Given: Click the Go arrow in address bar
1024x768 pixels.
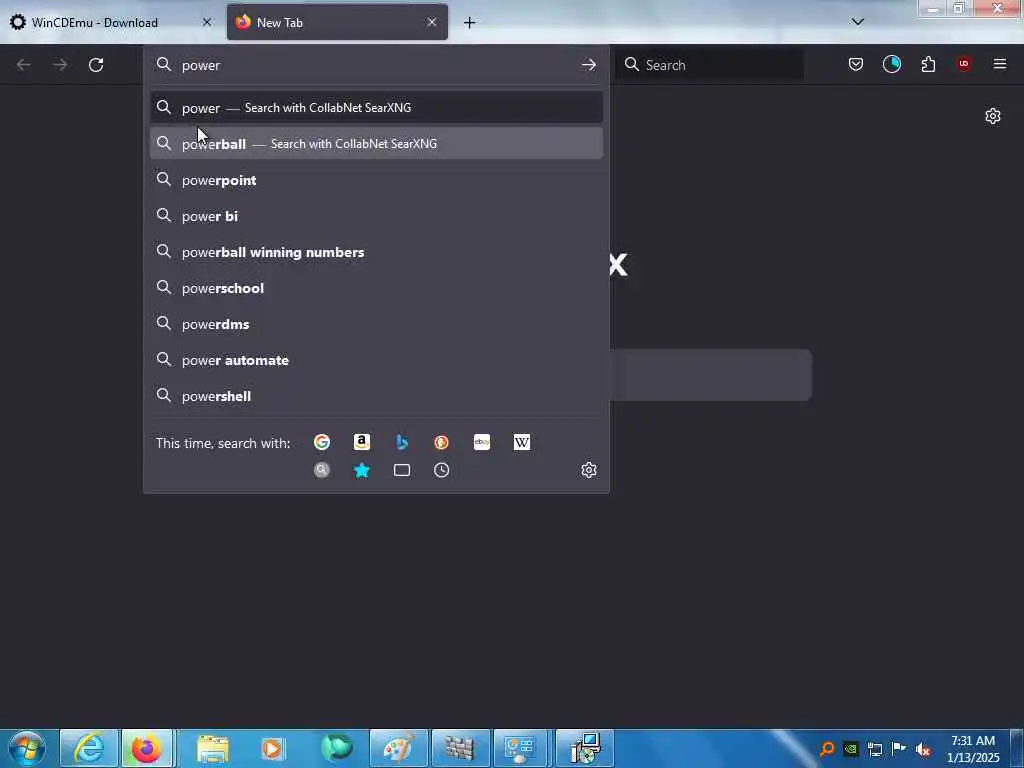Looking at the screenshot, I should (x=588, y=65).
